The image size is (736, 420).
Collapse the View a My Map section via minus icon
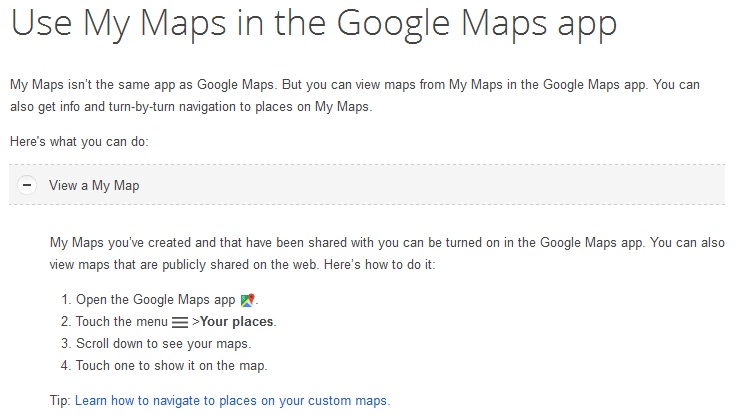click(x=27, y=185)
